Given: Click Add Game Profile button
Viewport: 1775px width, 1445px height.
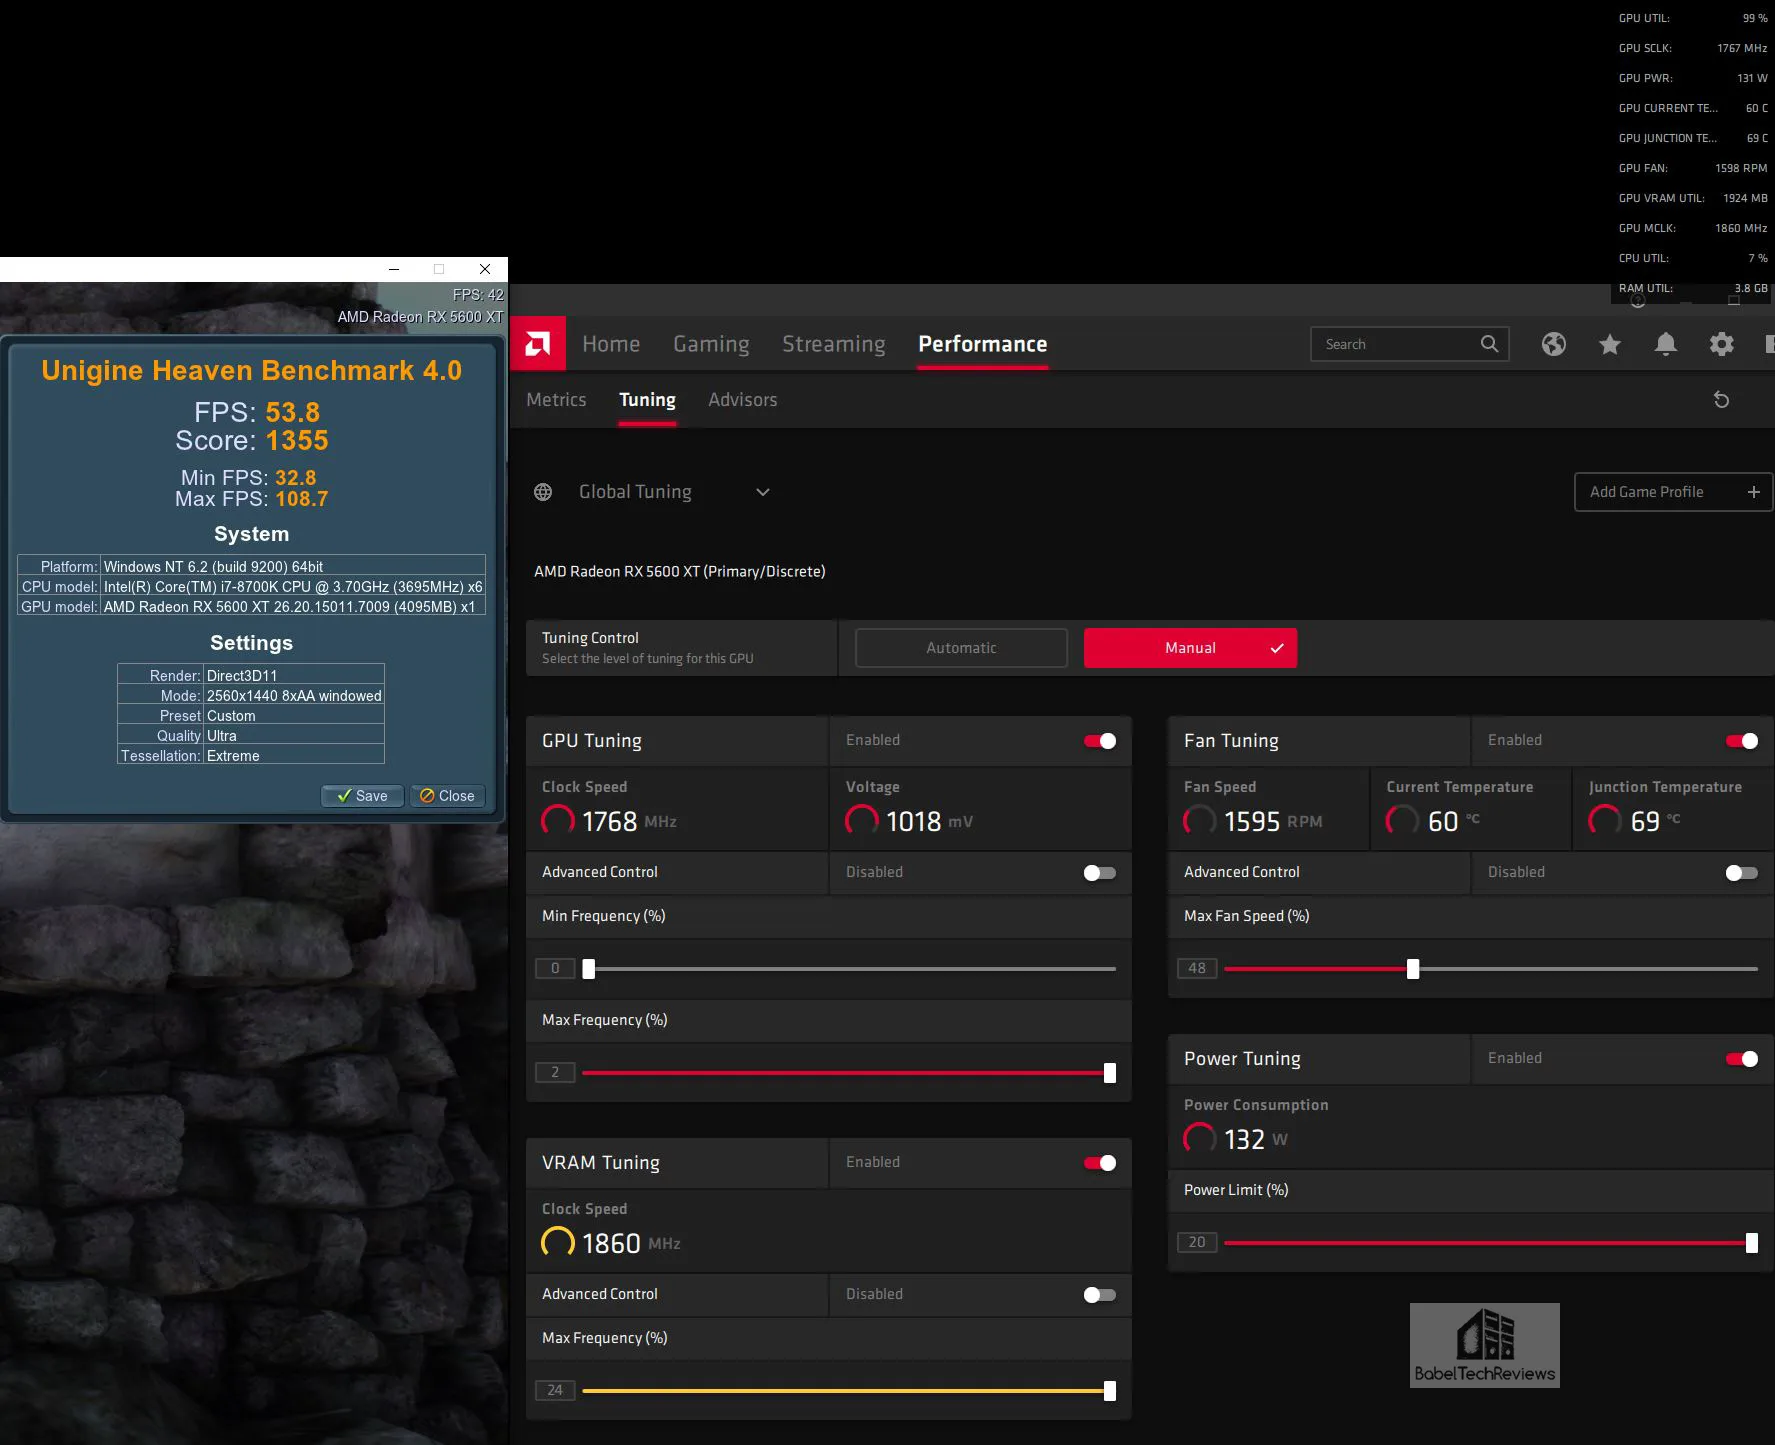Looking at the screenshot, I should 1673,492.
